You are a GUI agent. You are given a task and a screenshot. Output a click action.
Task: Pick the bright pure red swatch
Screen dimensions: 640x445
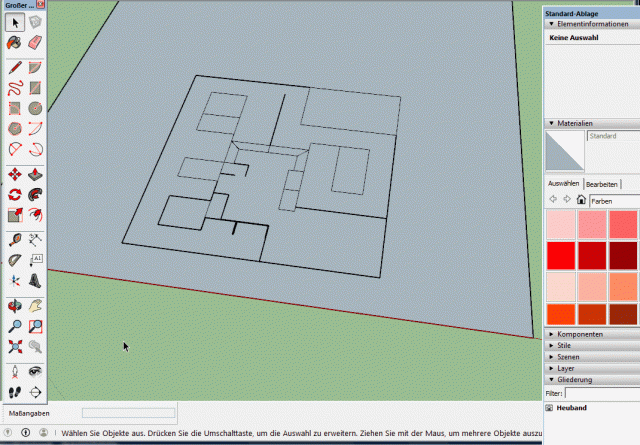[561, 256]
